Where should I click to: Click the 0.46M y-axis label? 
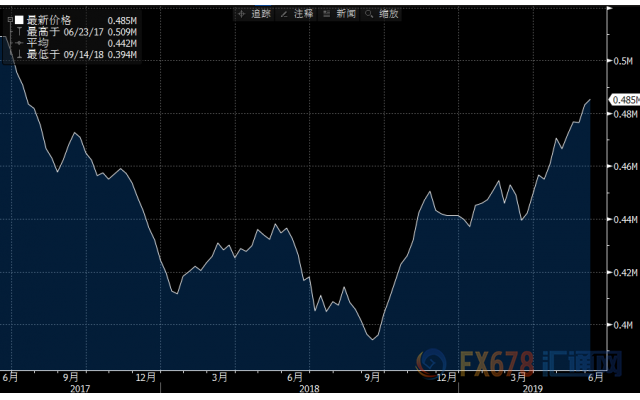point(625,167)
